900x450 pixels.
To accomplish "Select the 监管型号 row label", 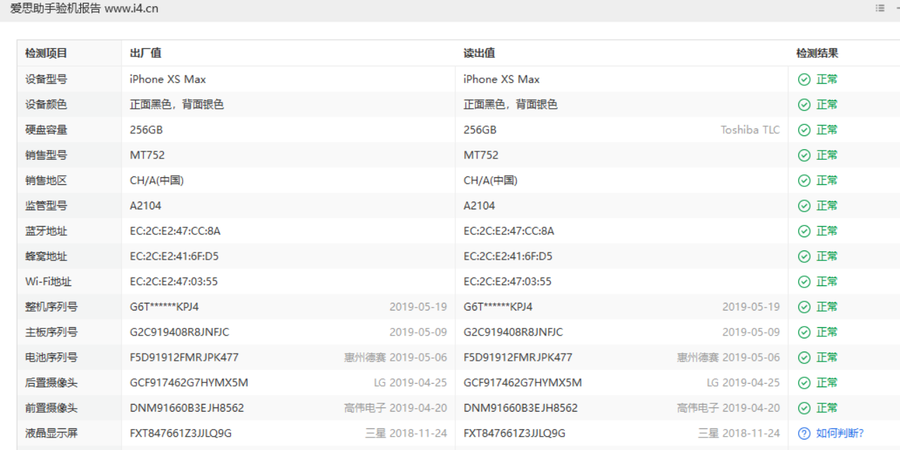I will click(46, 205).
